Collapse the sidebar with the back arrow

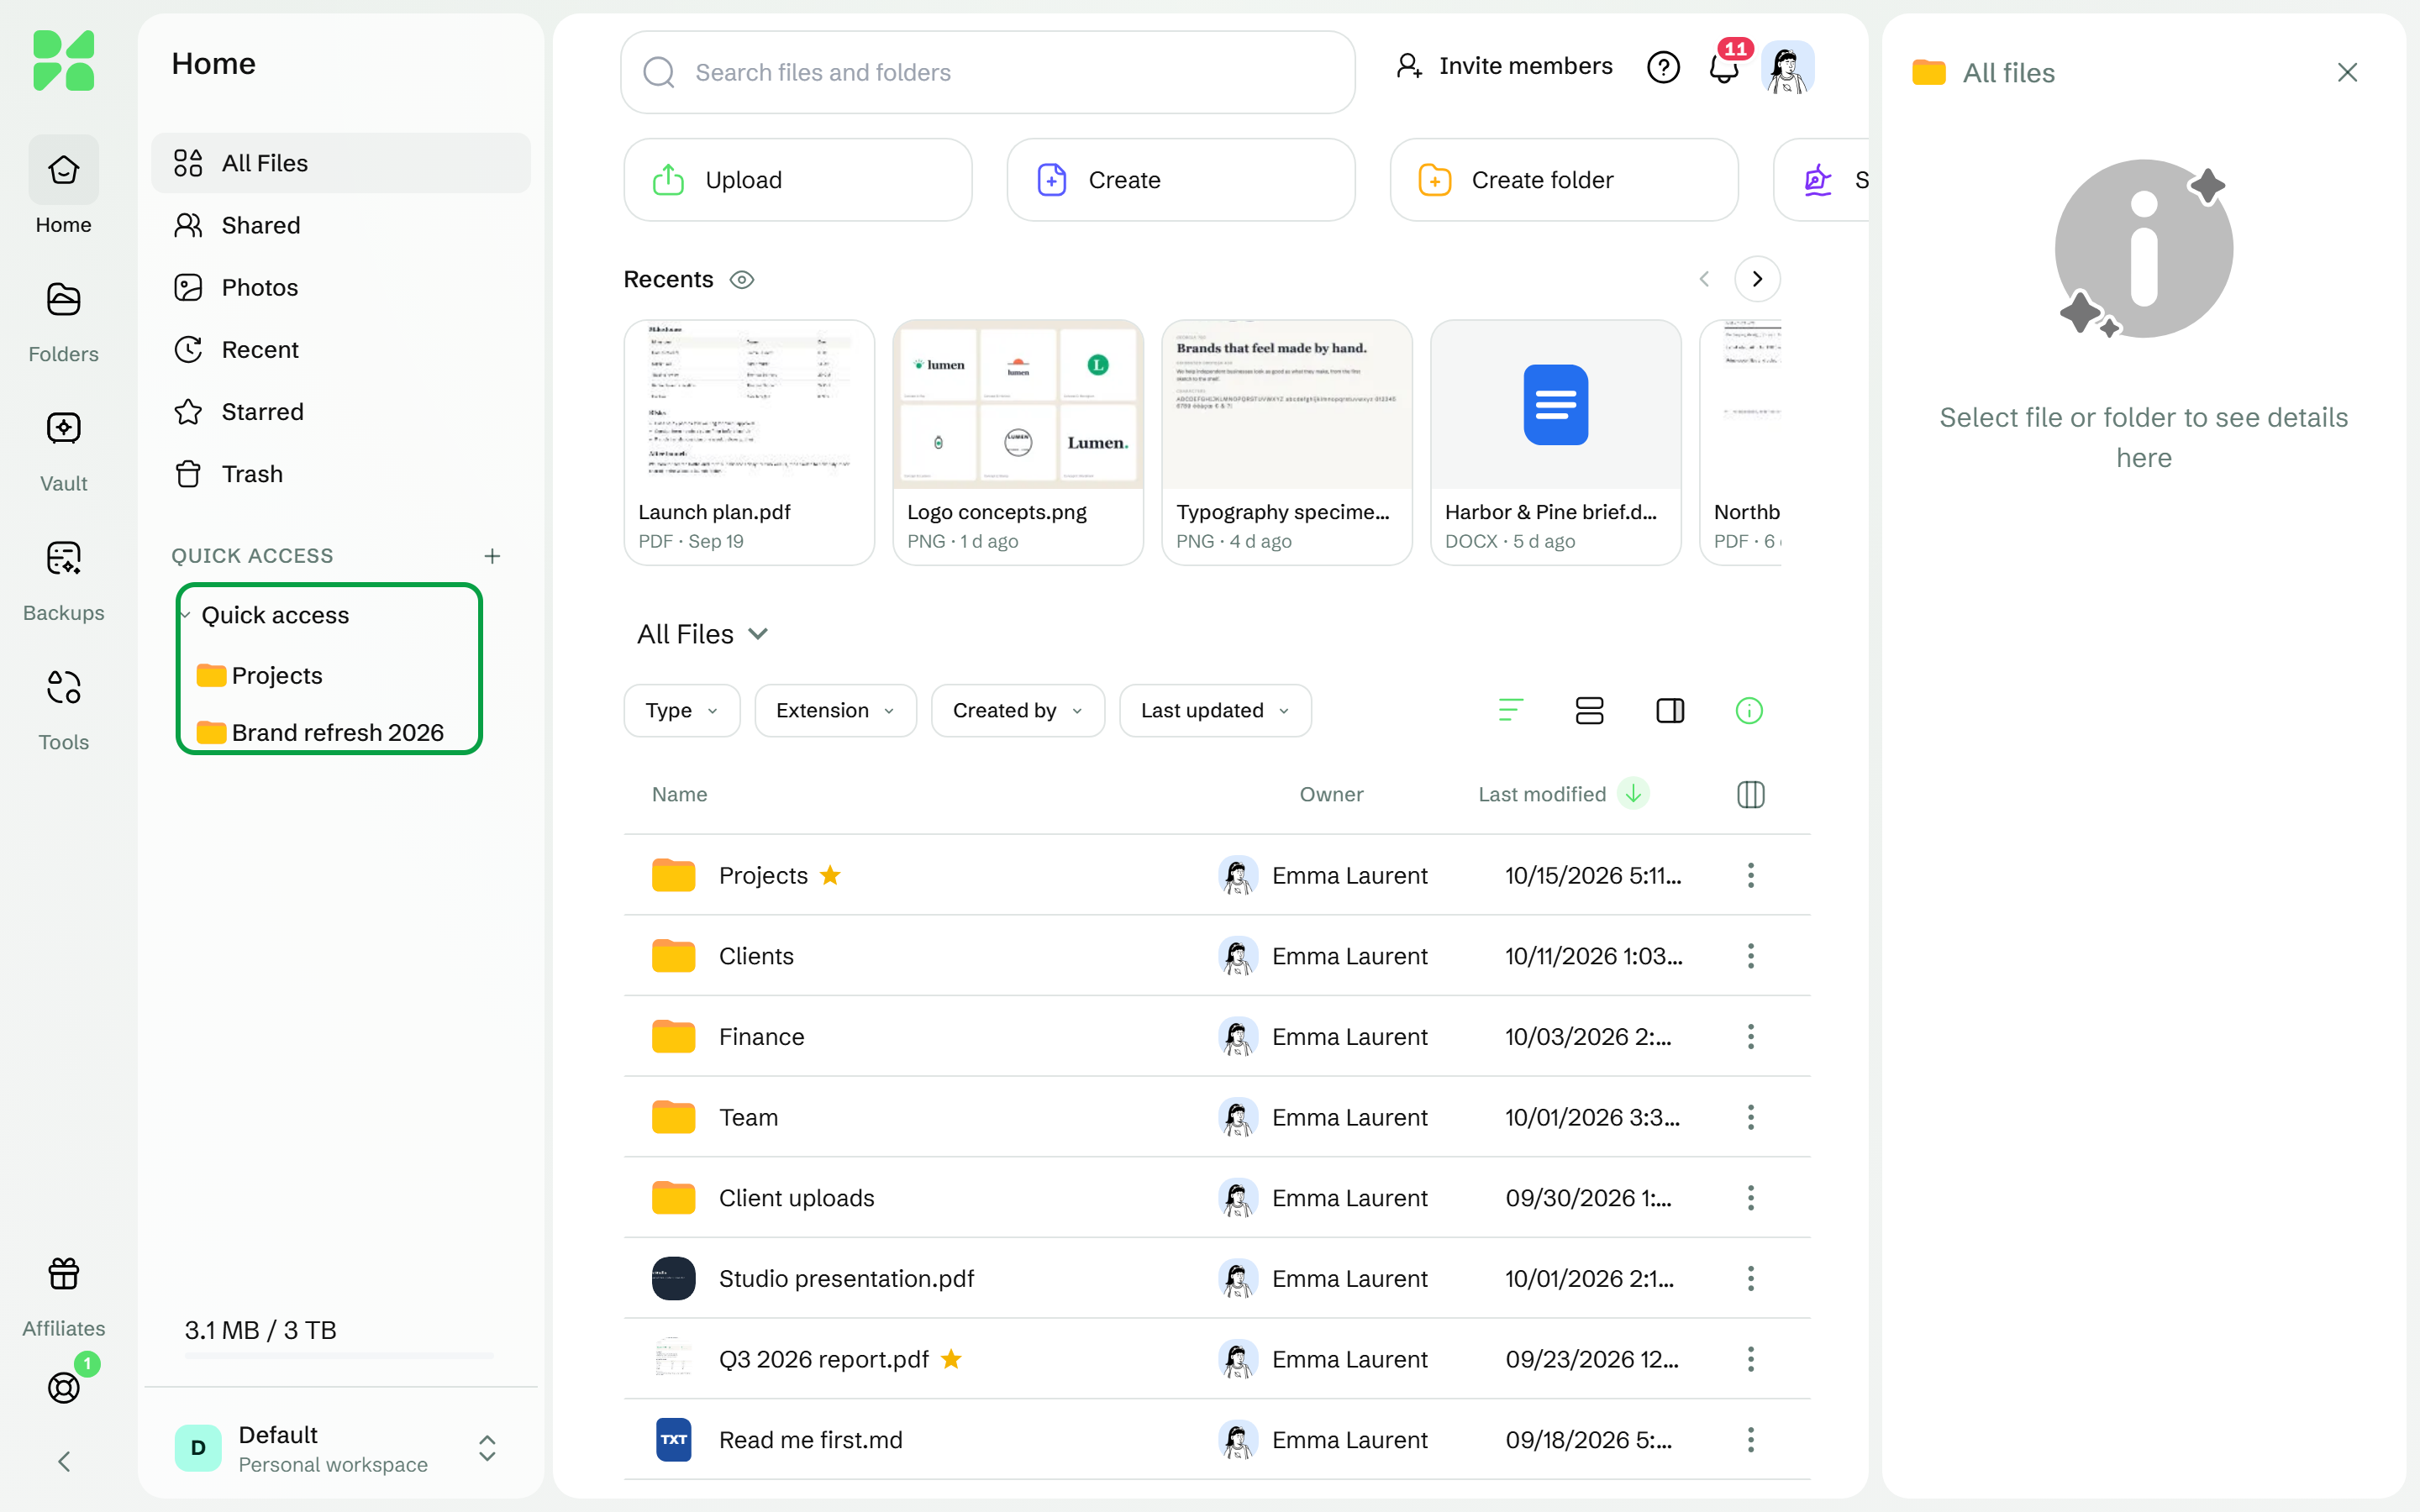(x=63, y=1461)
